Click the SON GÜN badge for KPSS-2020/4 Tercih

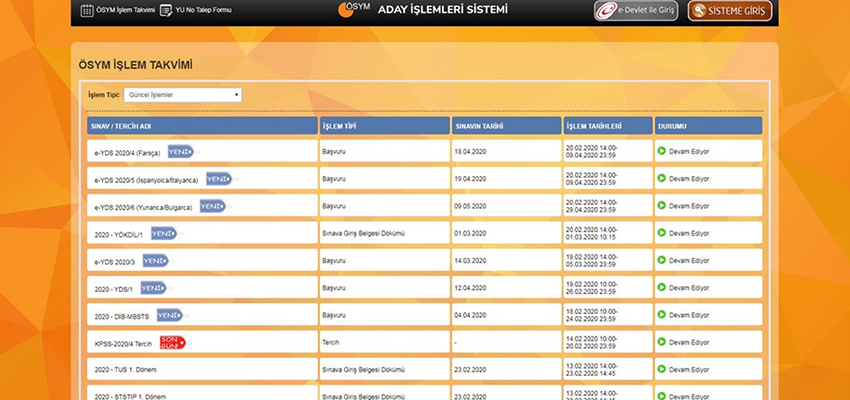coord(172,343)
